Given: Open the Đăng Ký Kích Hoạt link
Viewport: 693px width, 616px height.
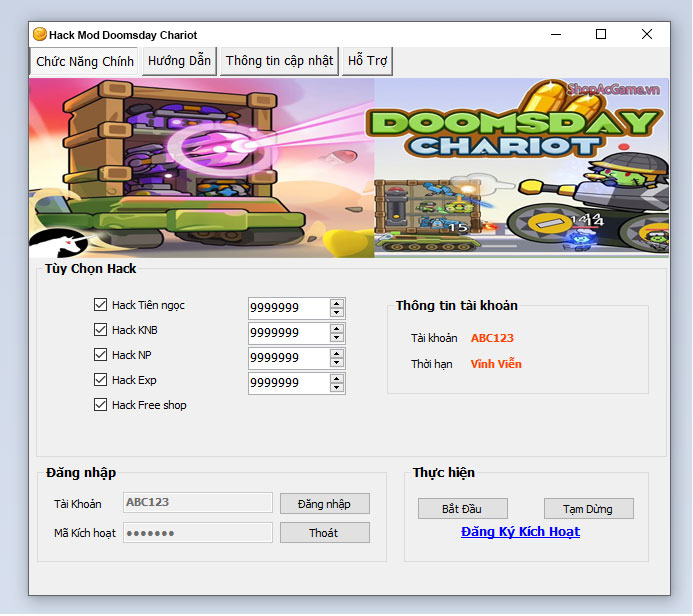Looking at the screenshot, I should click(520, 532).
